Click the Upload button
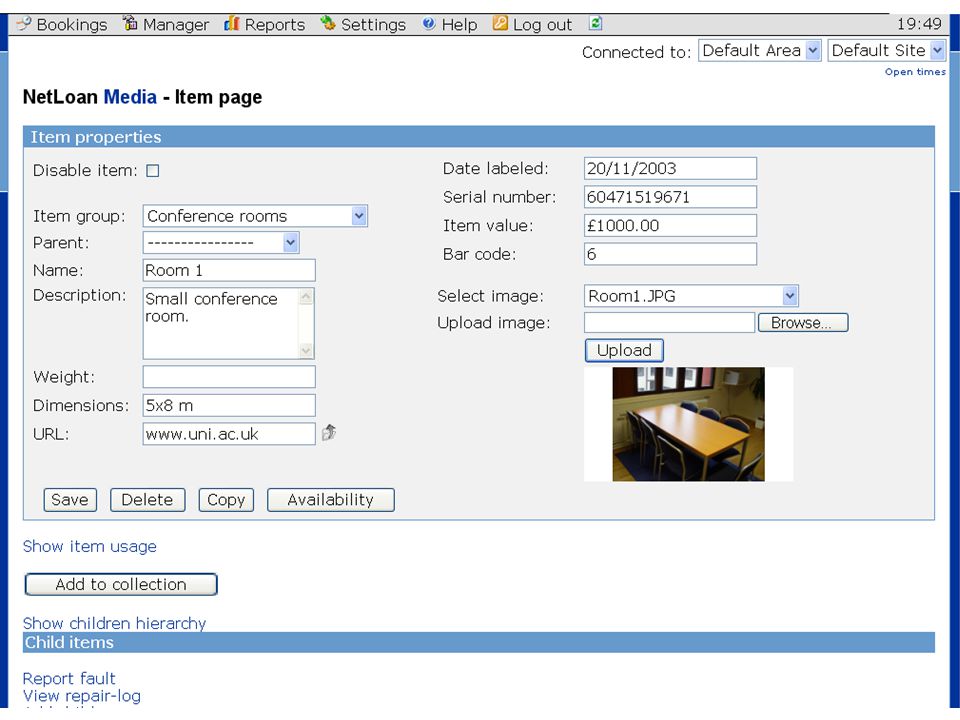The height and width of the screenshot is (720, 960). point(624,350)
